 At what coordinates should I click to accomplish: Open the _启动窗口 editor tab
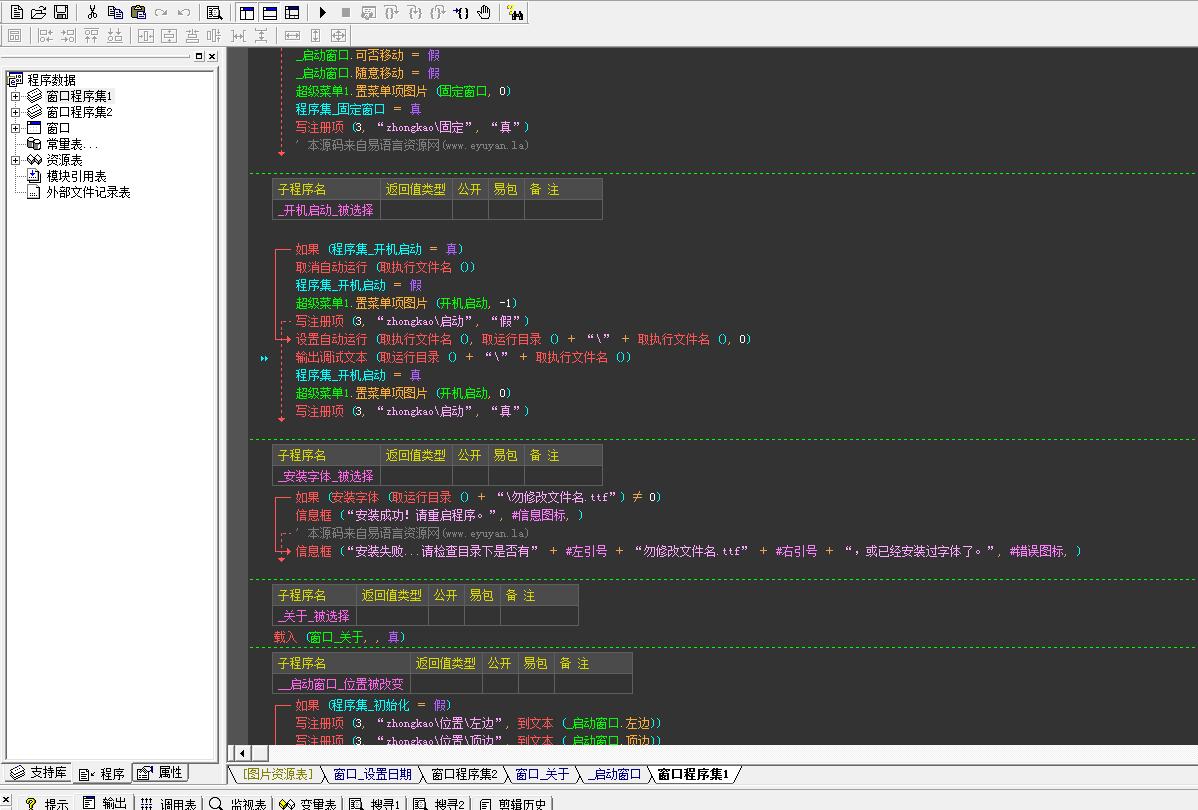(x=614, y=774)
